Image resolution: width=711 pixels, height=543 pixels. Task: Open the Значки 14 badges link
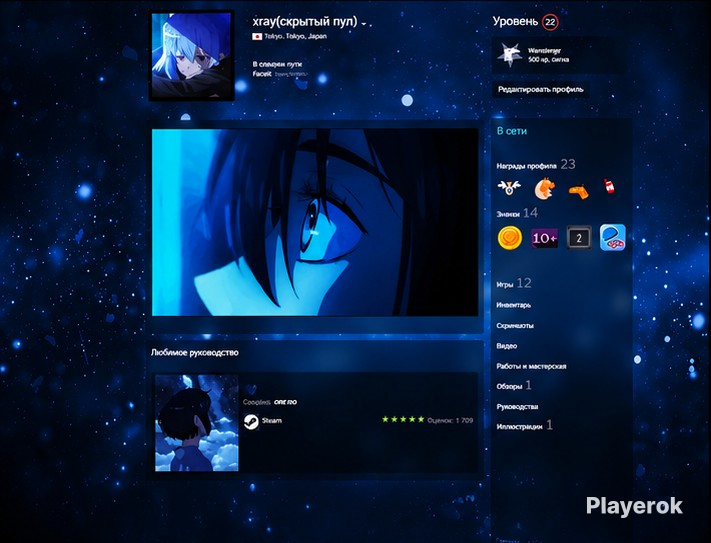coord(517,213)
